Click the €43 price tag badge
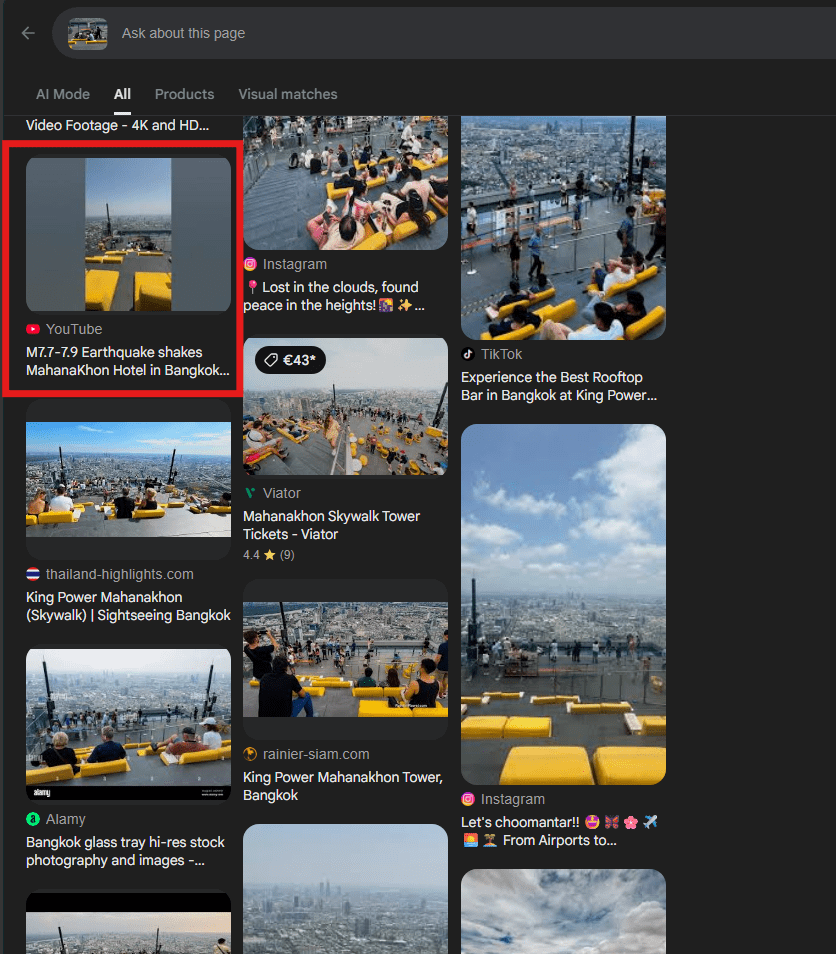This screenshot has width=836, height=954. pyautogui.click(x=290, y=360)
